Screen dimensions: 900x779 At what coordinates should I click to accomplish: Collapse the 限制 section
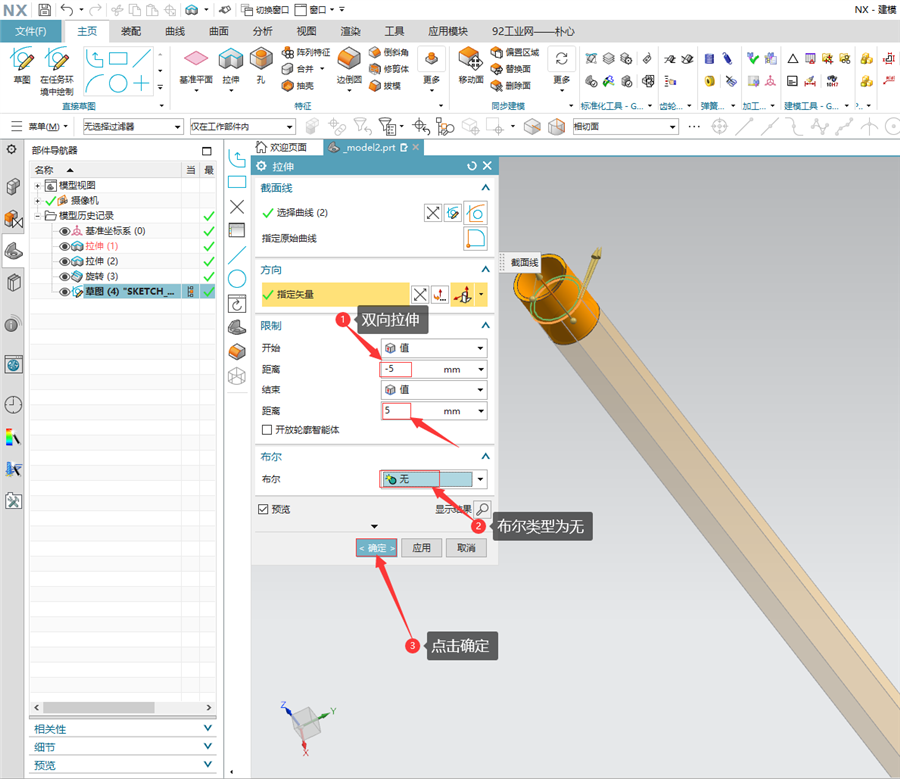(x=485, y=325)
